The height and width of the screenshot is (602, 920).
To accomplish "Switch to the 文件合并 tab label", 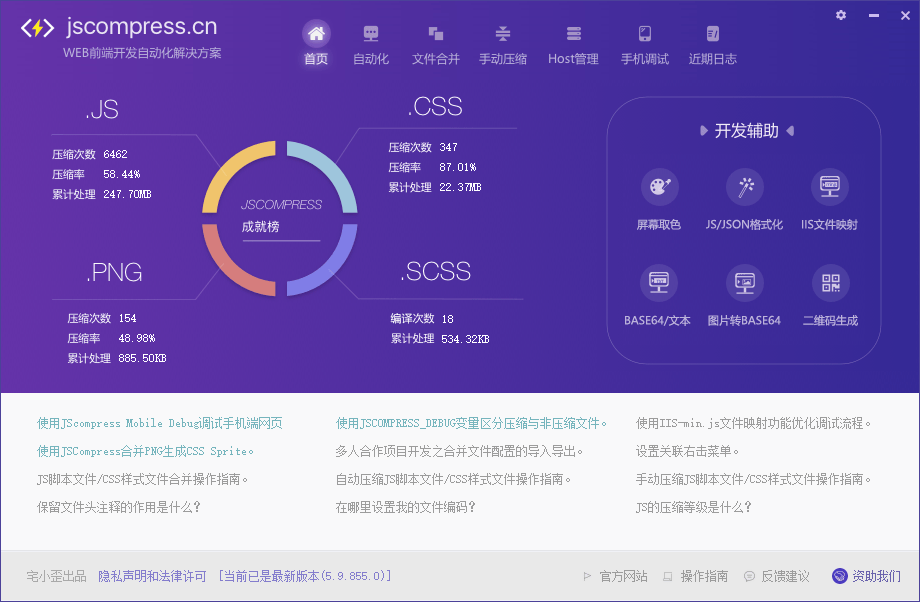I will (435, 59).
